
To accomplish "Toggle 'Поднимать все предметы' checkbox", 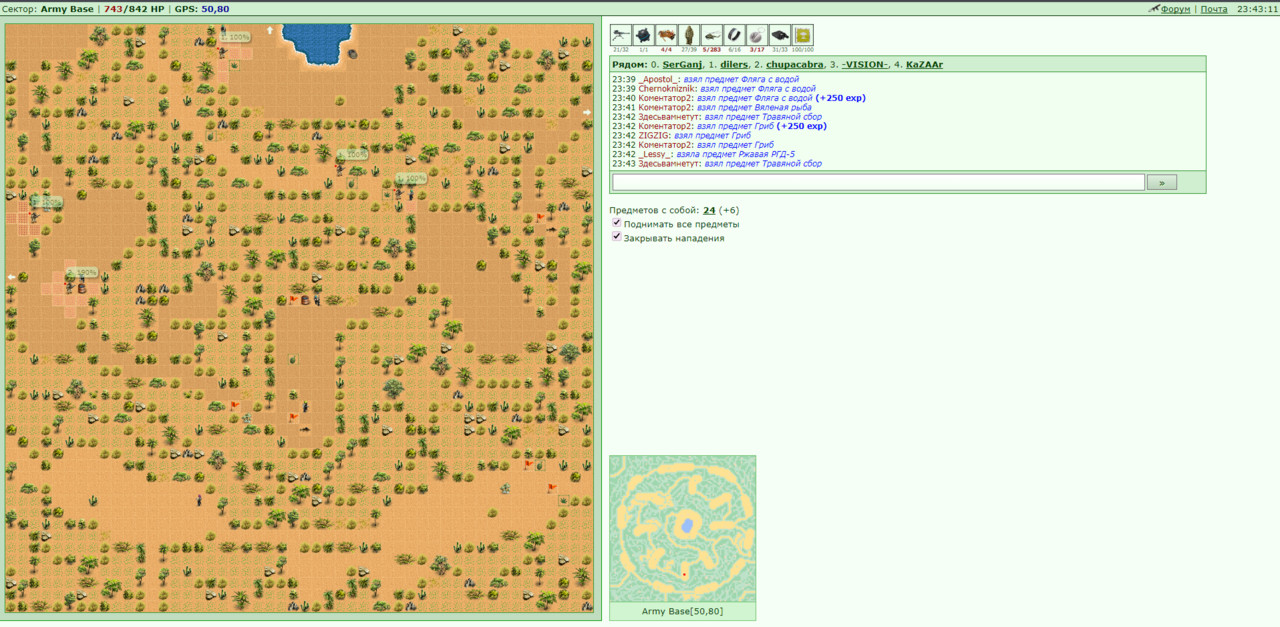I will pos(616,223).
